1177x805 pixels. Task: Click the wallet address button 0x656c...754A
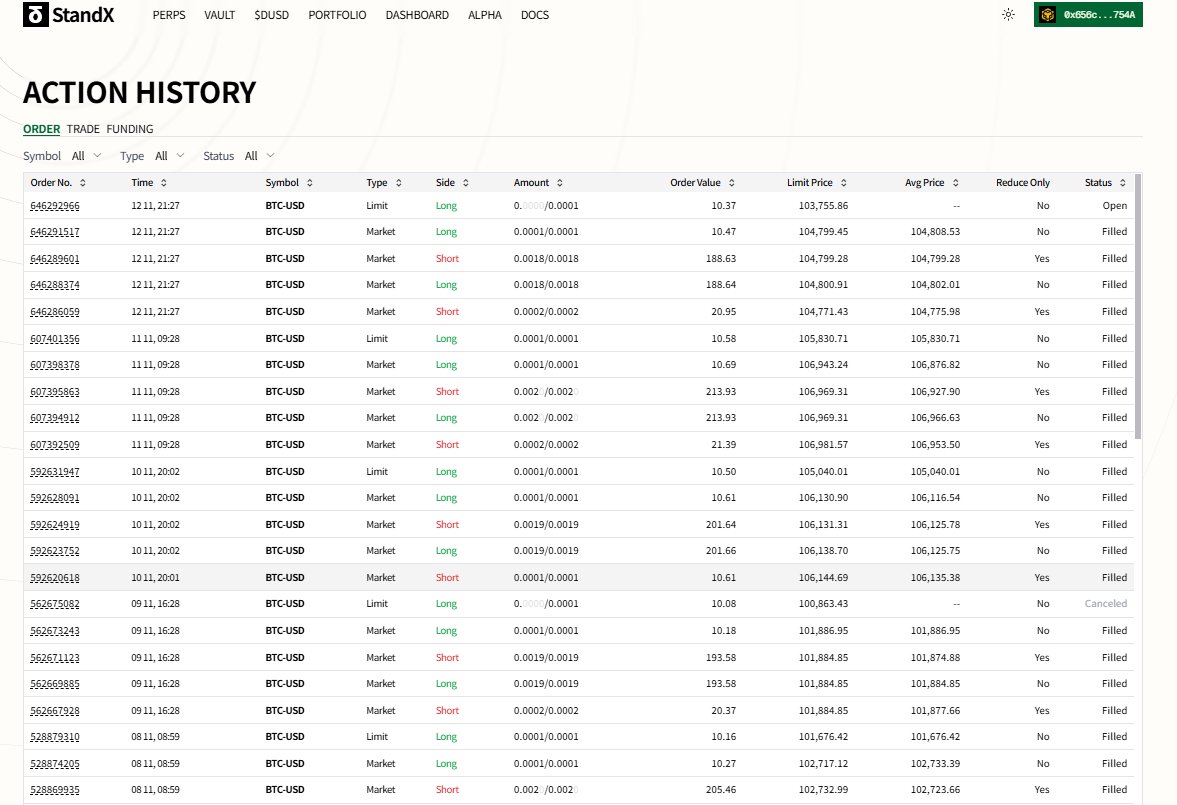point(1088,15)
